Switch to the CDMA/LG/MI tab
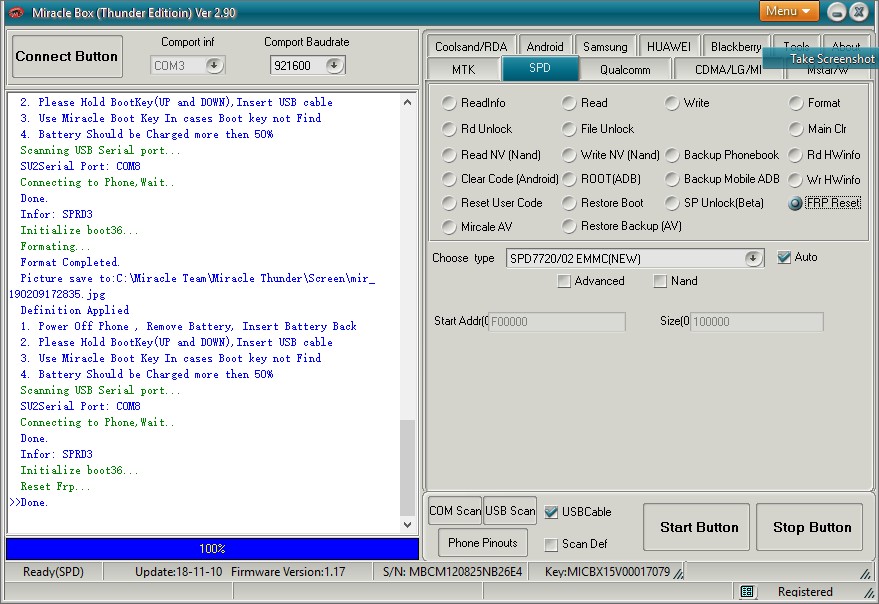The width and height of the screenshot is (879, 604). coord(728,70)
